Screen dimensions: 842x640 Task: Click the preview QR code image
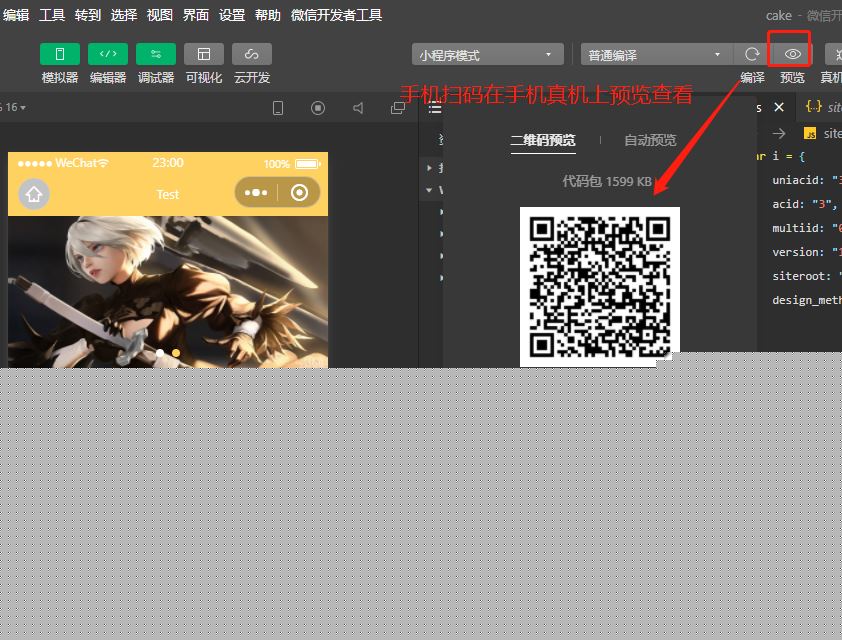point(599,286)
